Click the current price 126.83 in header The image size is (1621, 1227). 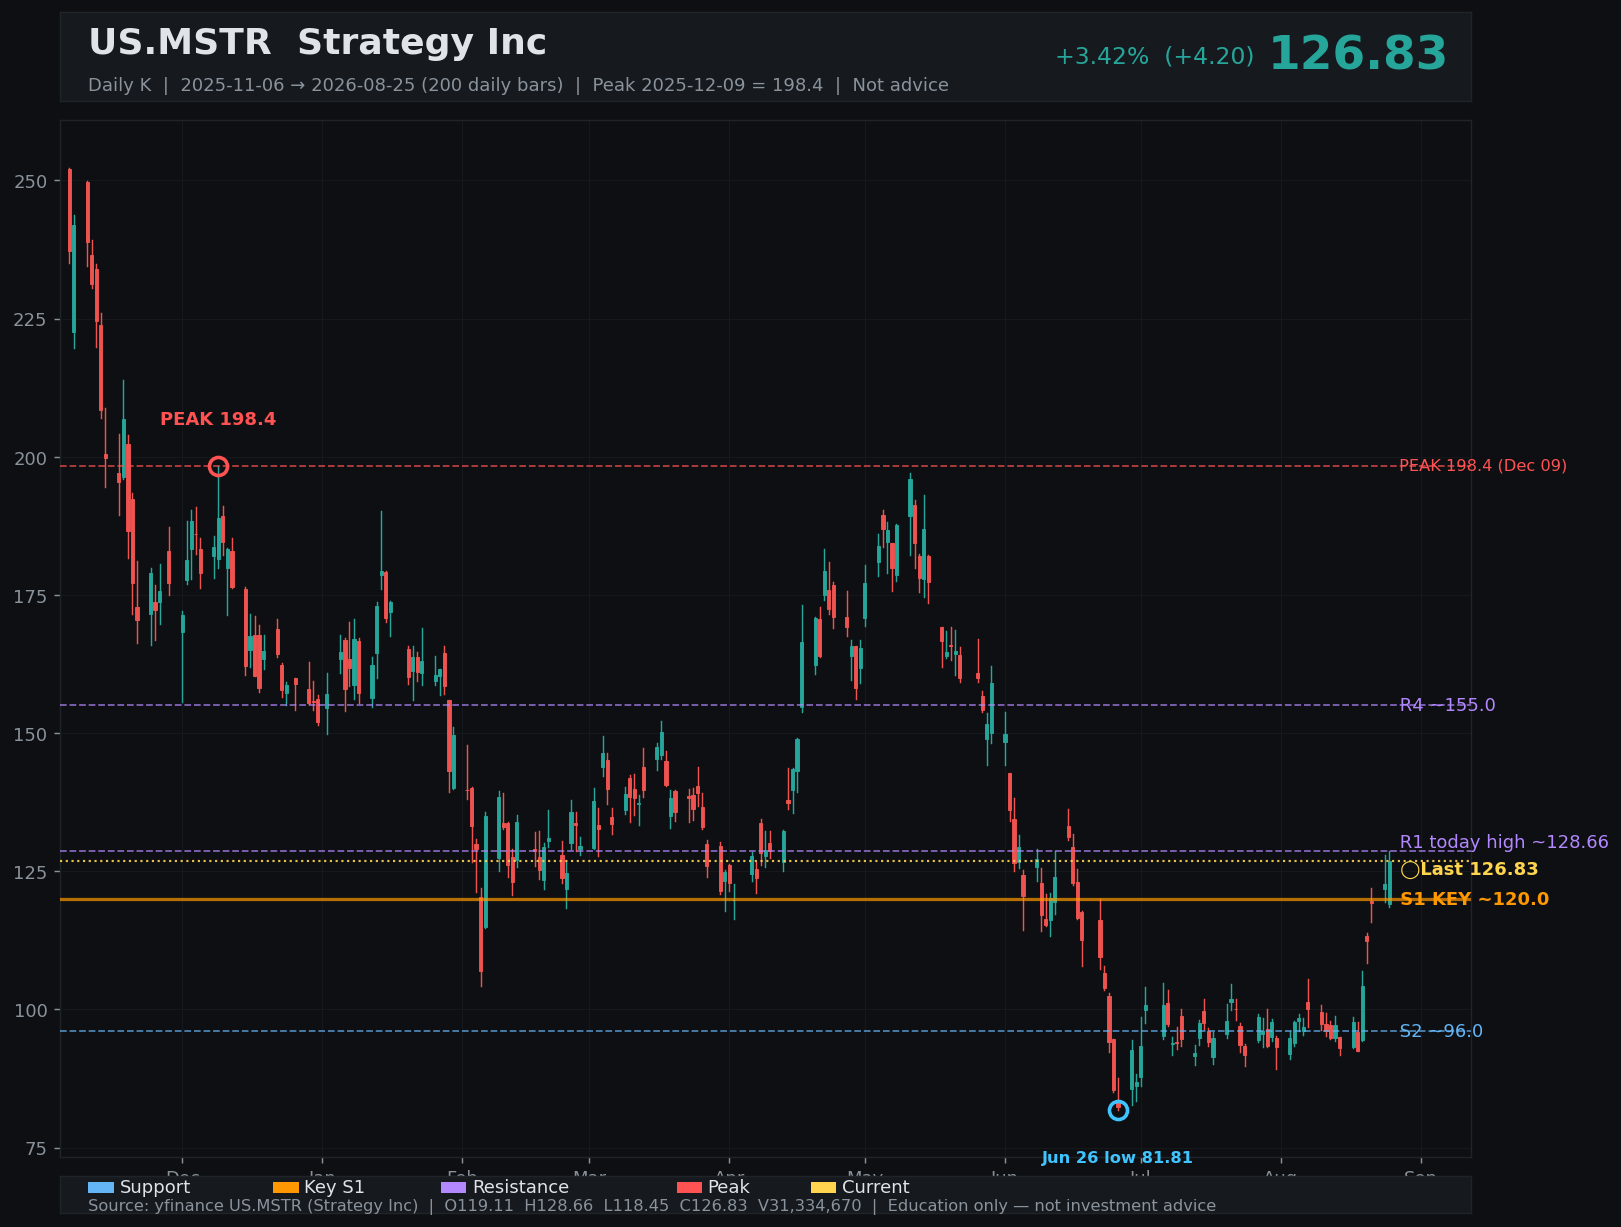(x=1357, y=54)
